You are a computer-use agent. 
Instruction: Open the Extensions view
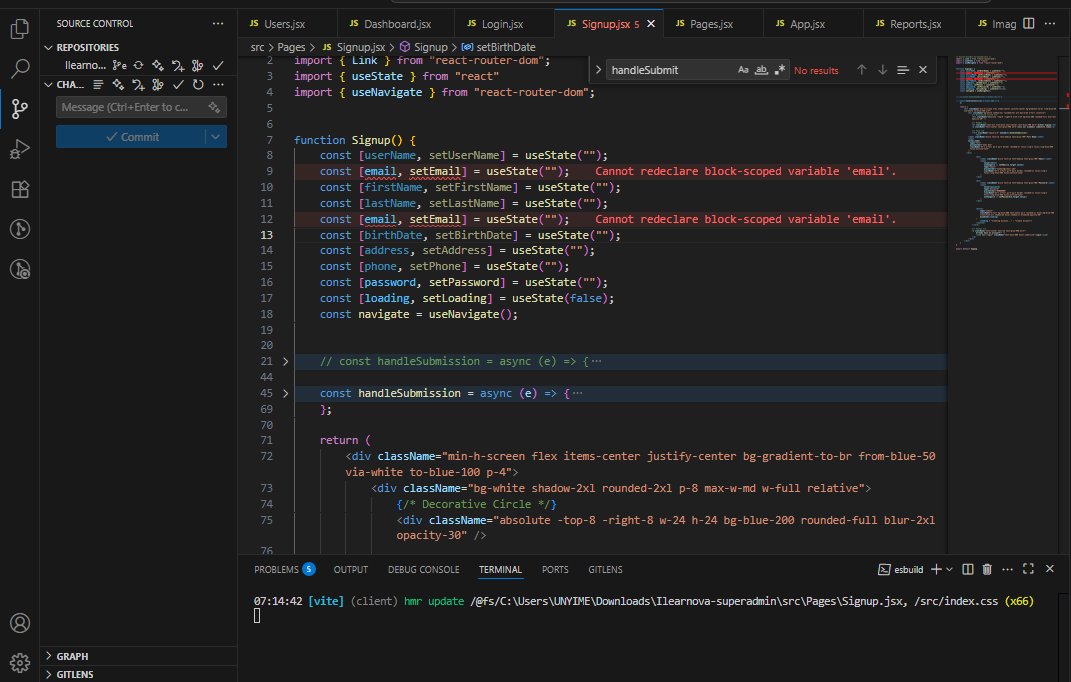pyautogui.click(x=19, y=190)
